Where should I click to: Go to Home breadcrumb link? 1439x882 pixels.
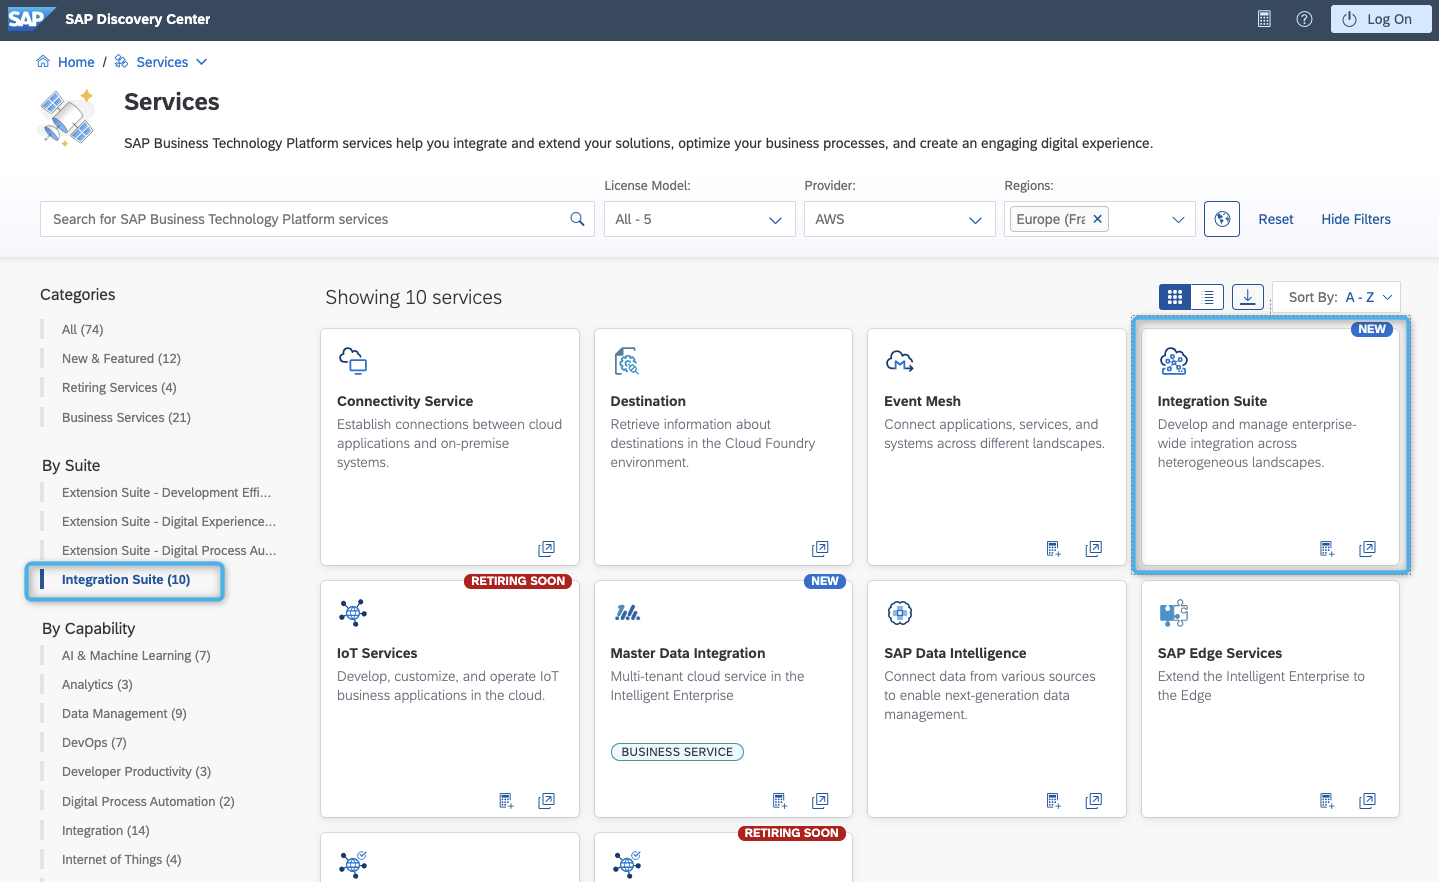tap(76, 62)
